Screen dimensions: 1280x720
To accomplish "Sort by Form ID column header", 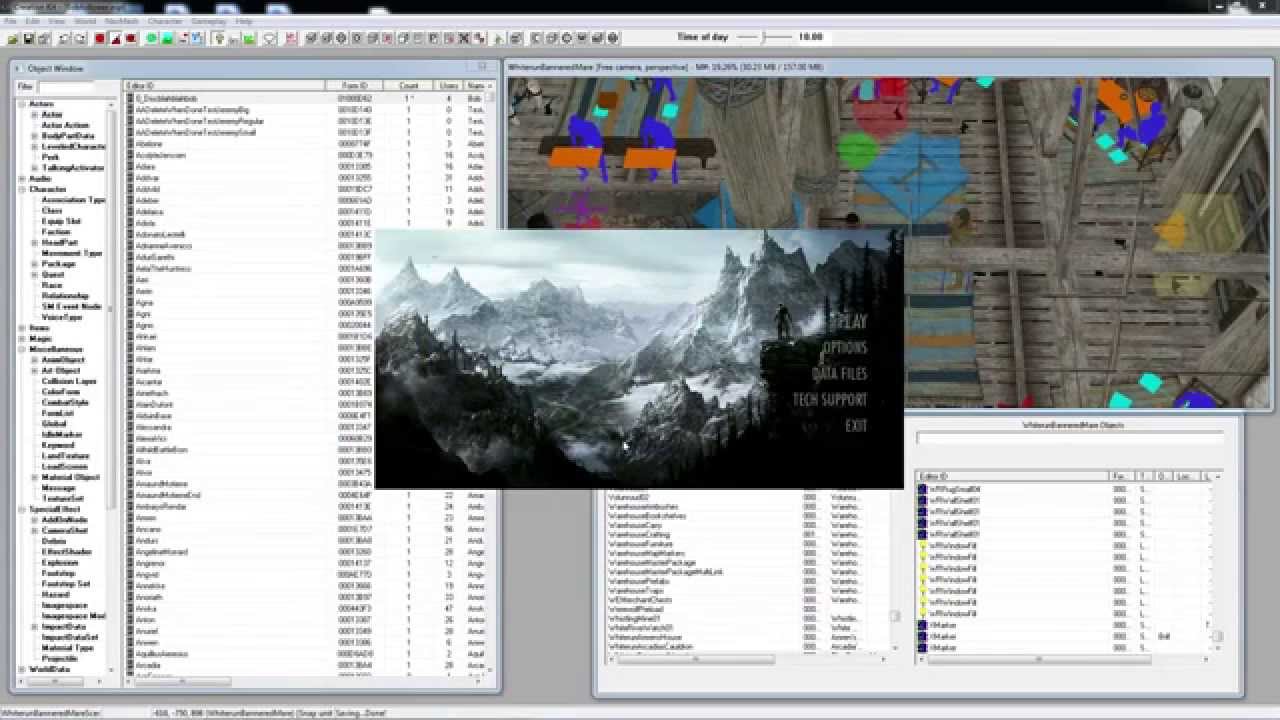I will pyautogui.click(x=355, y=86).
